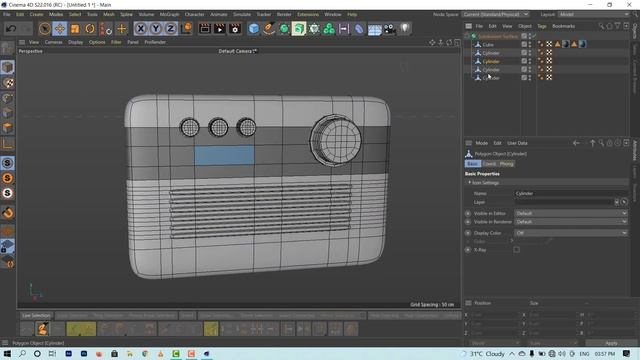This screenshot has height=360, width=640.
Task: Add a Camera object
Action: click(389, 29)
